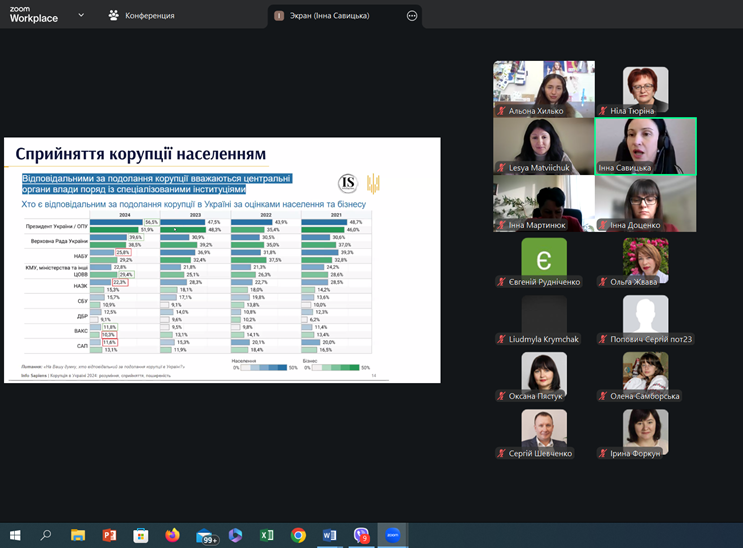The image size is (743, 548).
Task: Switch to Google Chrome in taskbar
Action: (298, 535)
